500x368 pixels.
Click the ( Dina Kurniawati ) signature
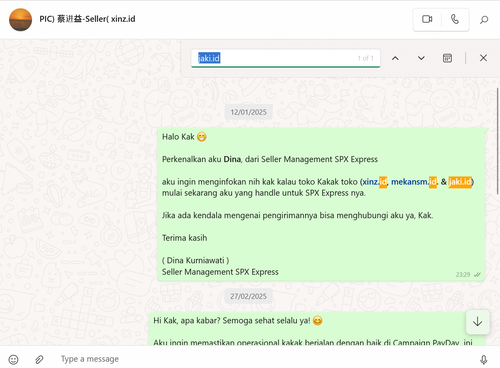[x=195, y=260]
